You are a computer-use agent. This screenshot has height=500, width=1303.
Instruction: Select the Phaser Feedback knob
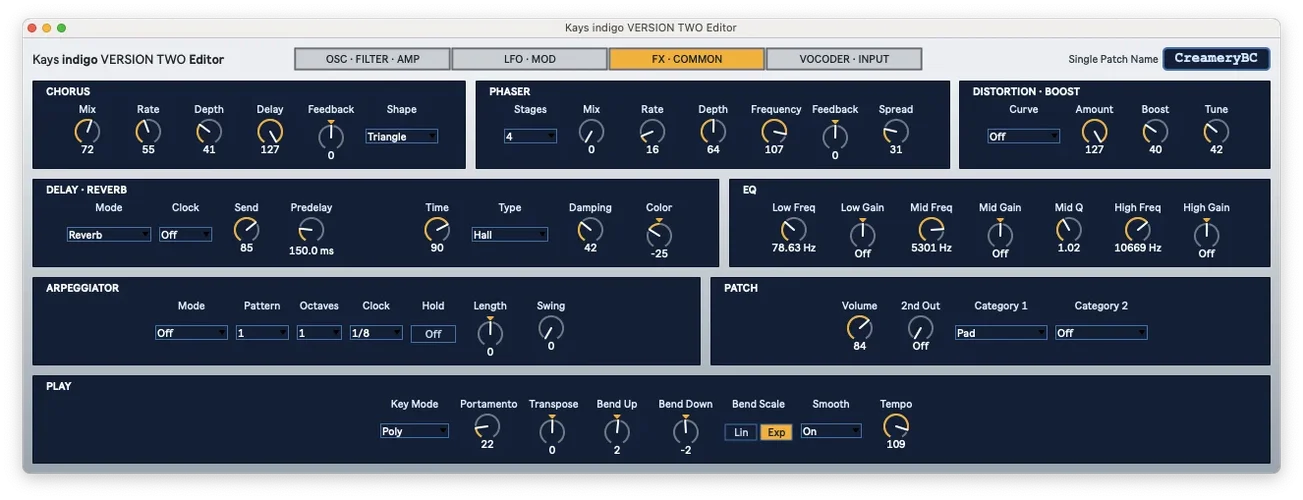[835, 136]
